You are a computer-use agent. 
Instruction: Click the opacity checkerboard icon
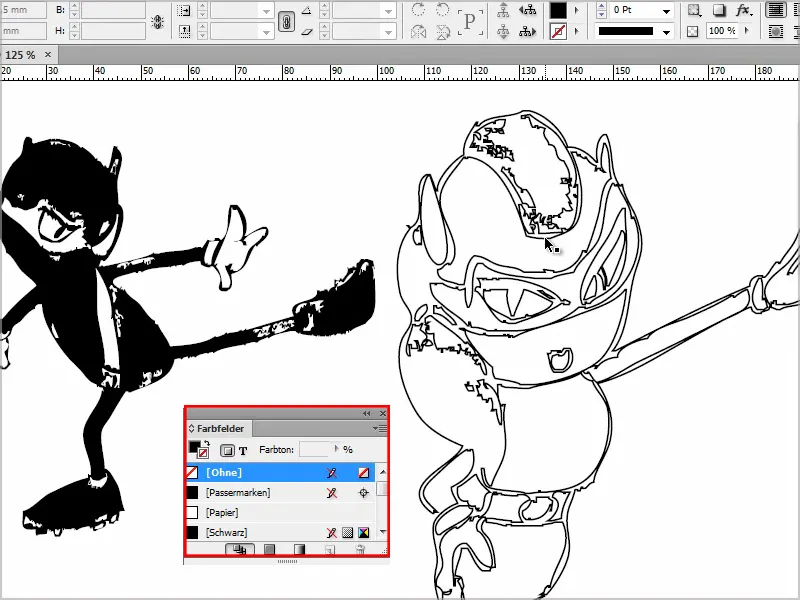point(692,32)
